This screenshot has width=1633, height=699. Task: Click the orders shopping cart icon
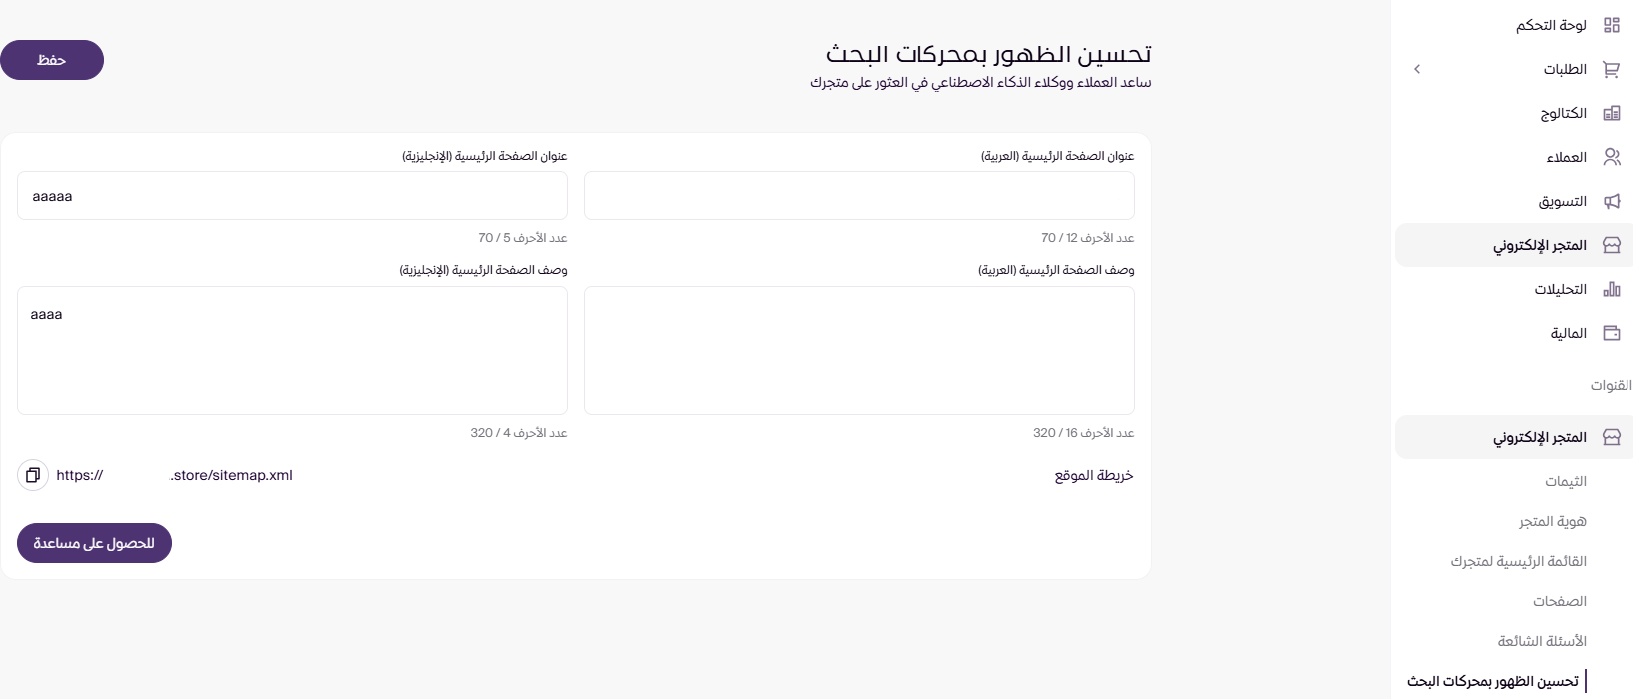[x=1611, y=69]
